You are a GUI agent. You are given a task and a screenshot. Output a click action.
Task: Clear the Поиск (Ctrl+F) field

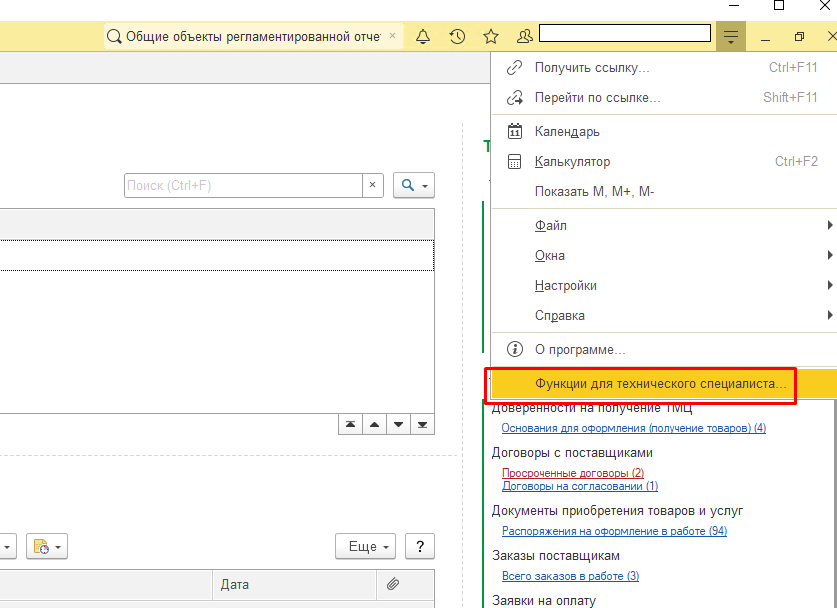coord(373,185)
